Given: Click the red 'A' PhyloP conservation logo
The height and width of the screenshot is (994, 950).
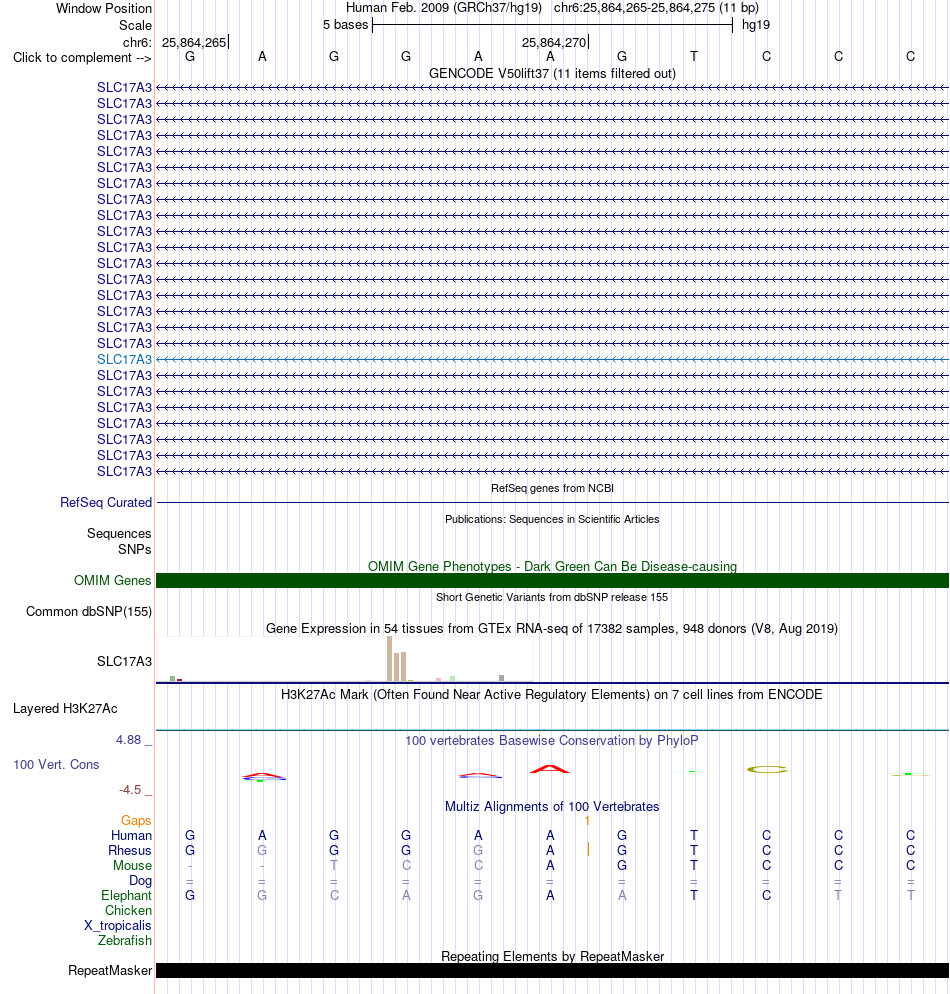Looking at the screenshot, I should 549,769.
